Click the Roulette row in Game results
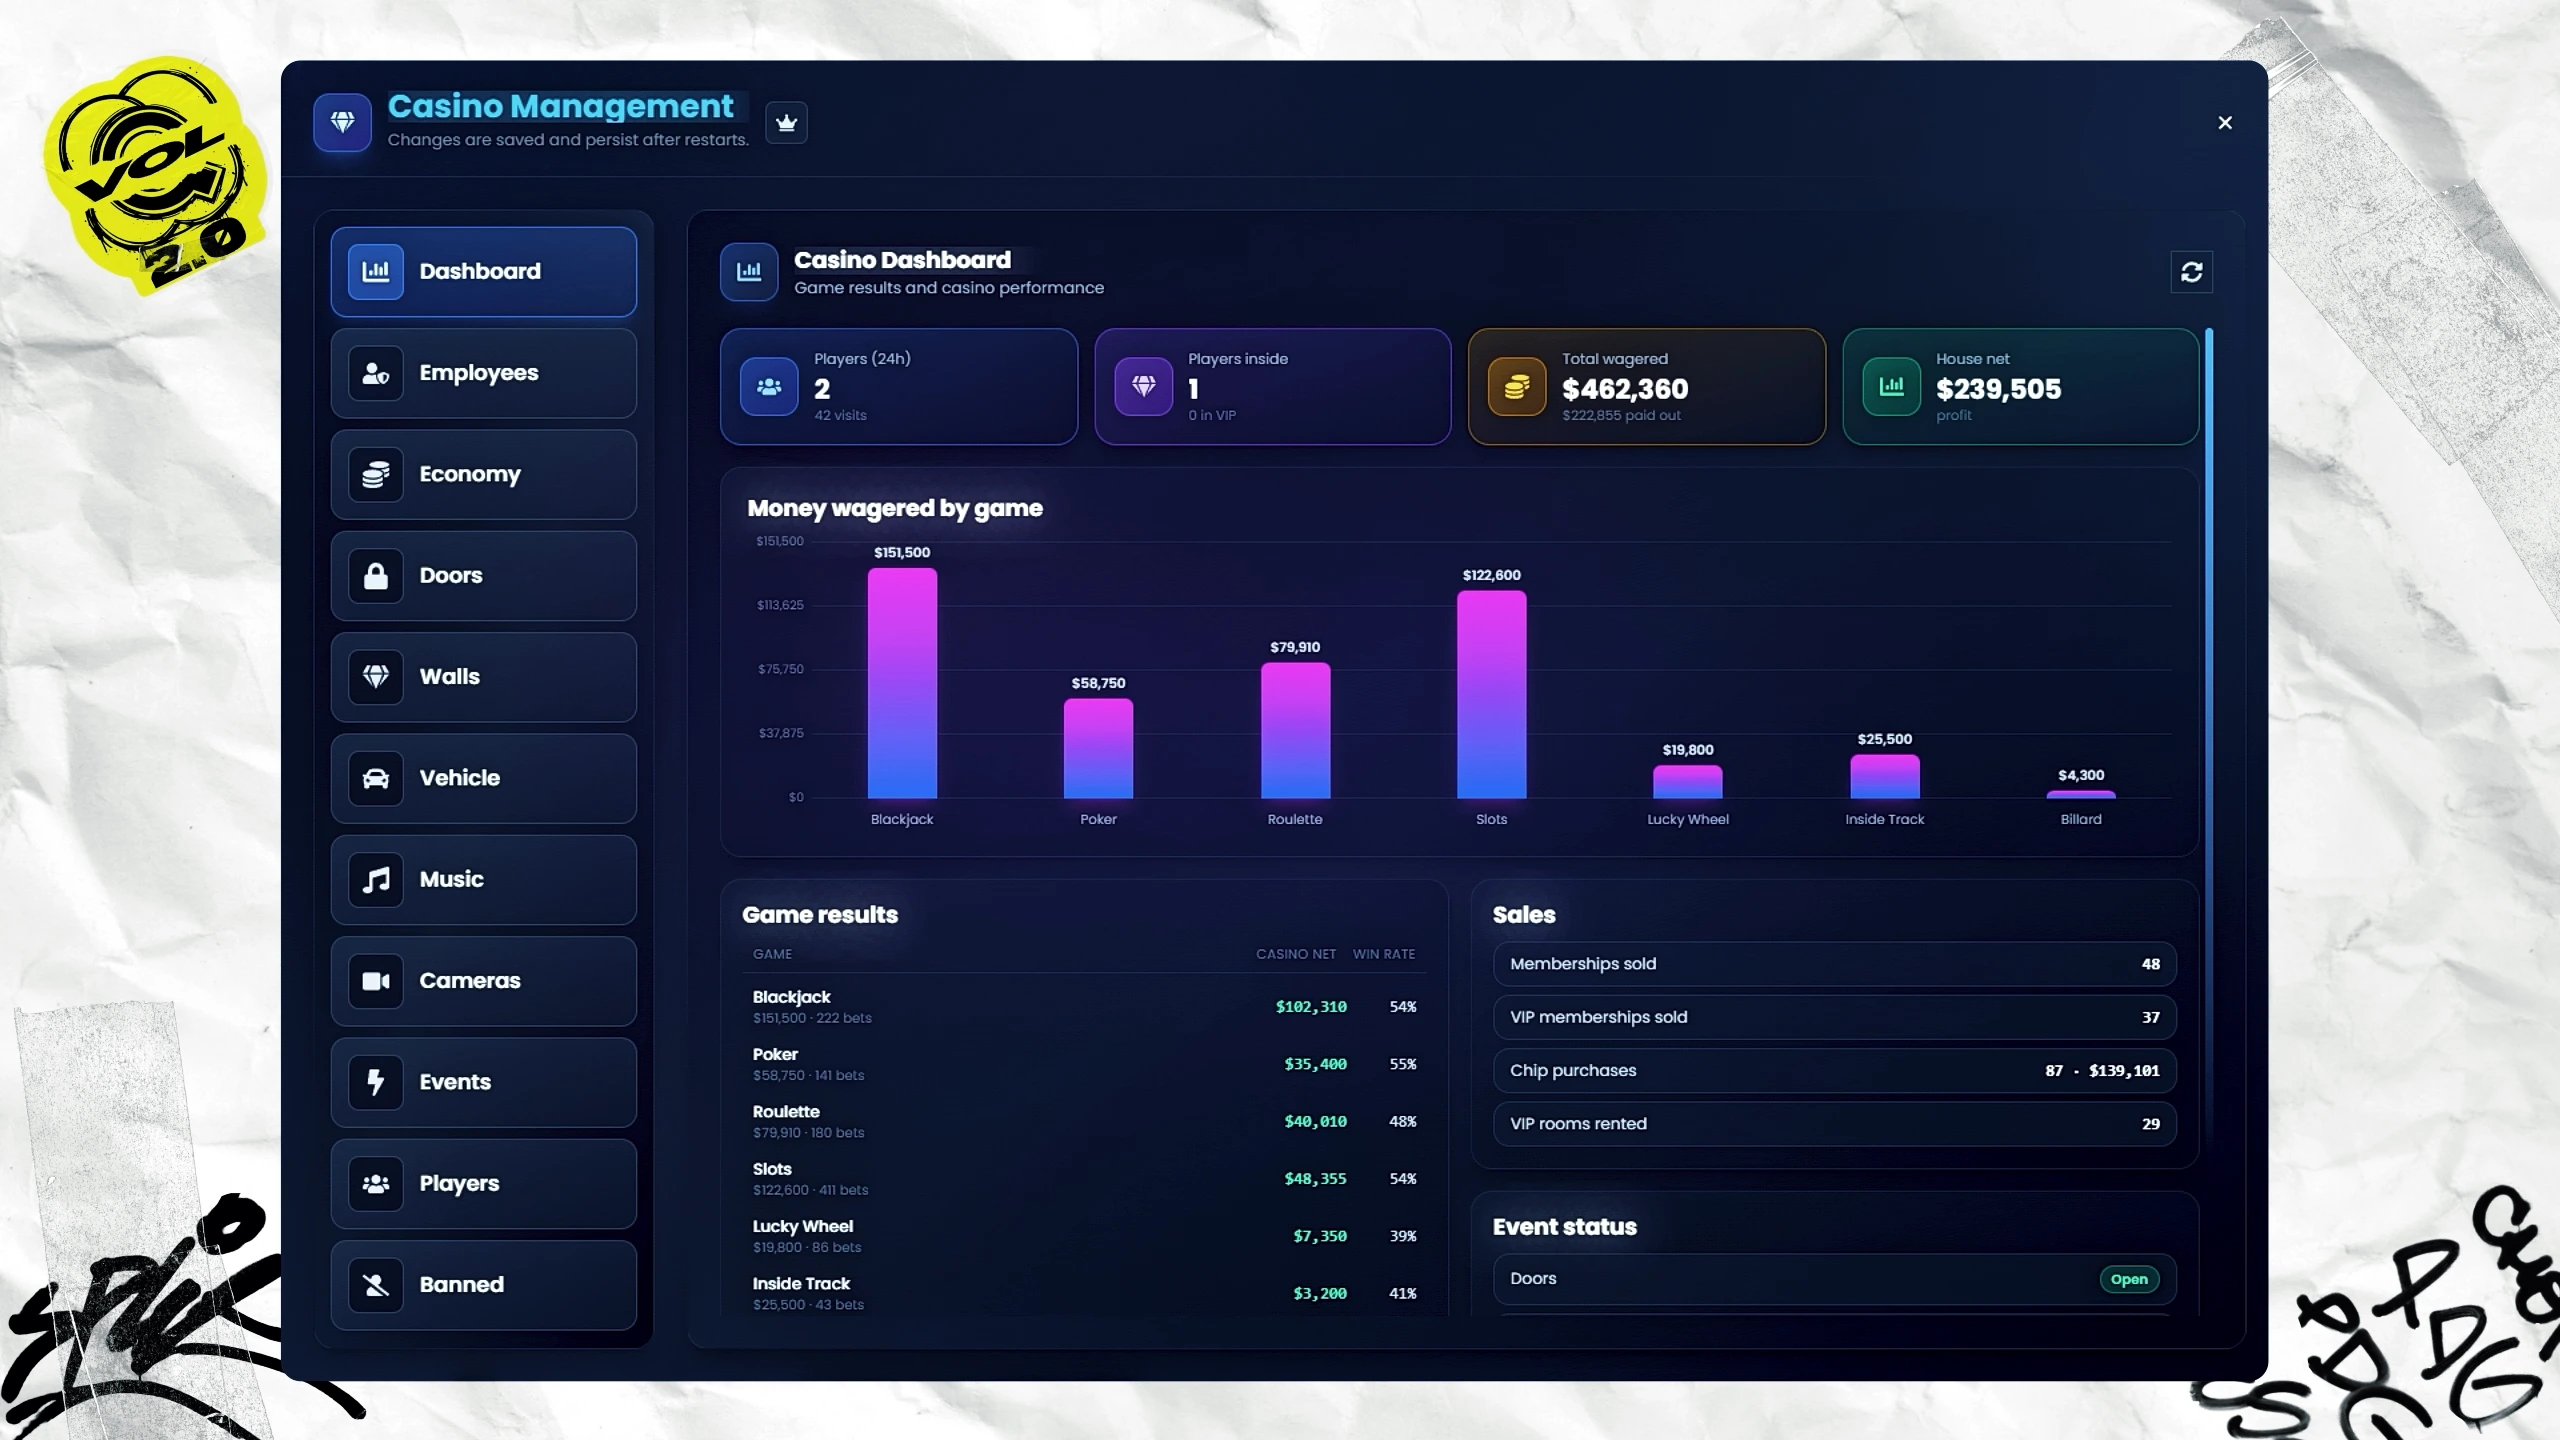 click(x=1084, y=1121)
